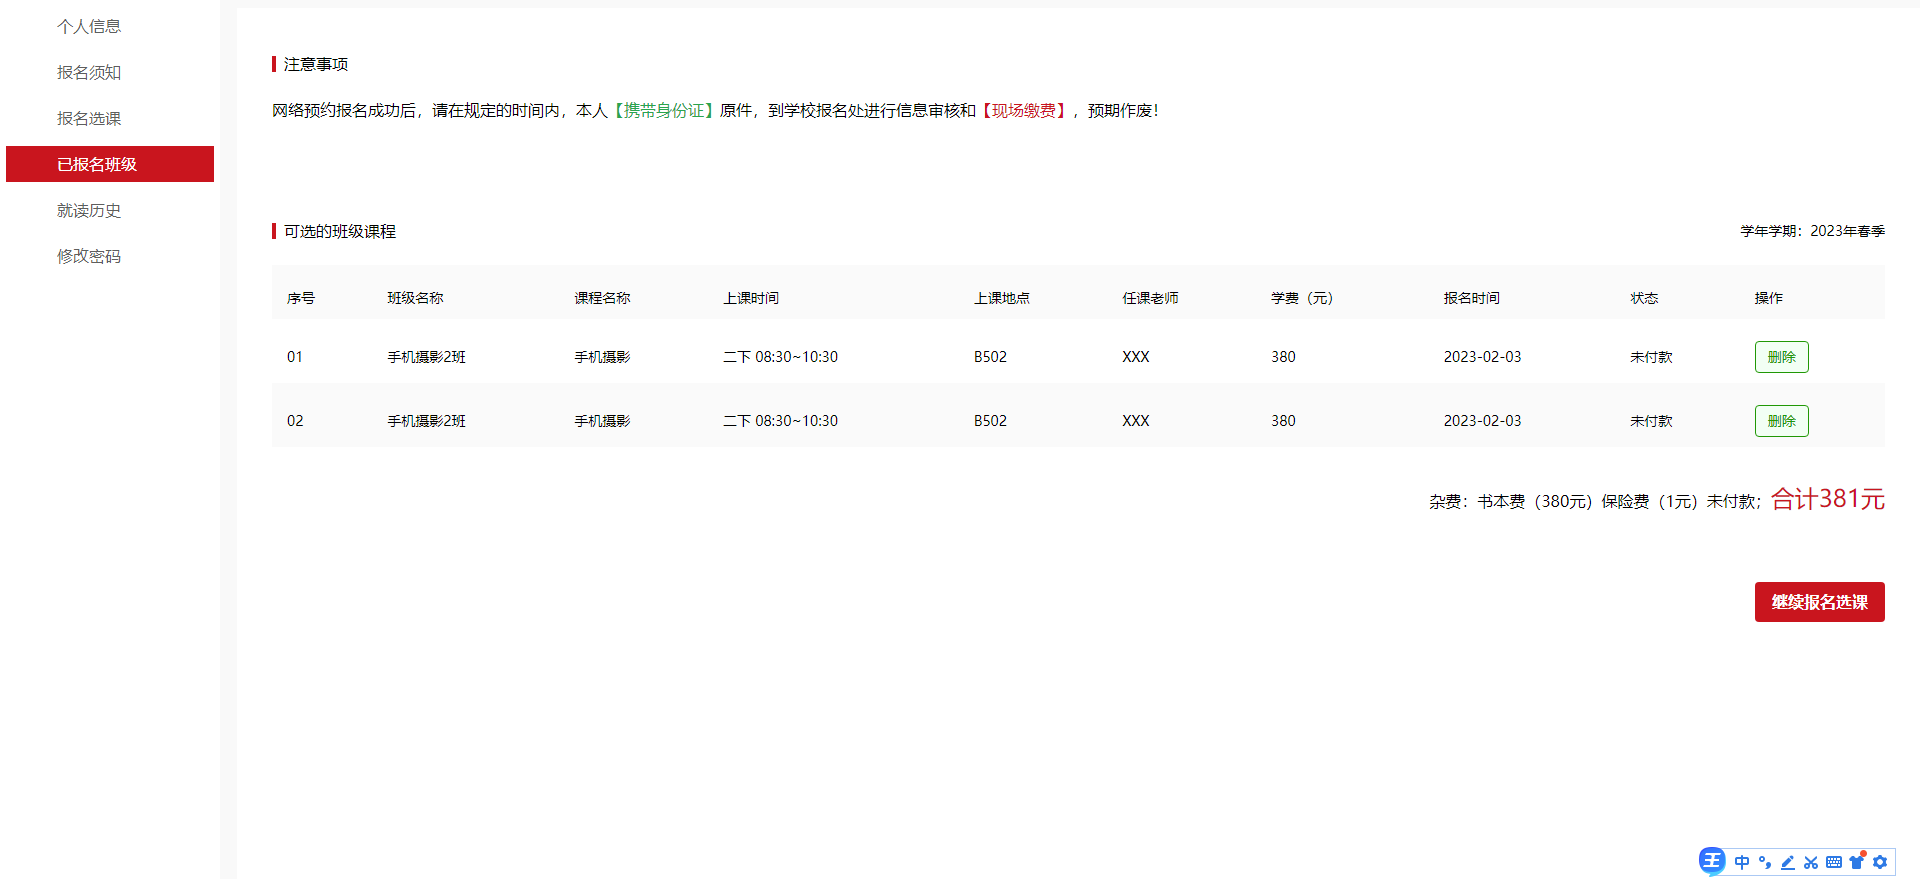This screenshot has height=879, width=1920.
Task: Click the 操作 column header
Action: (1768, 298)
